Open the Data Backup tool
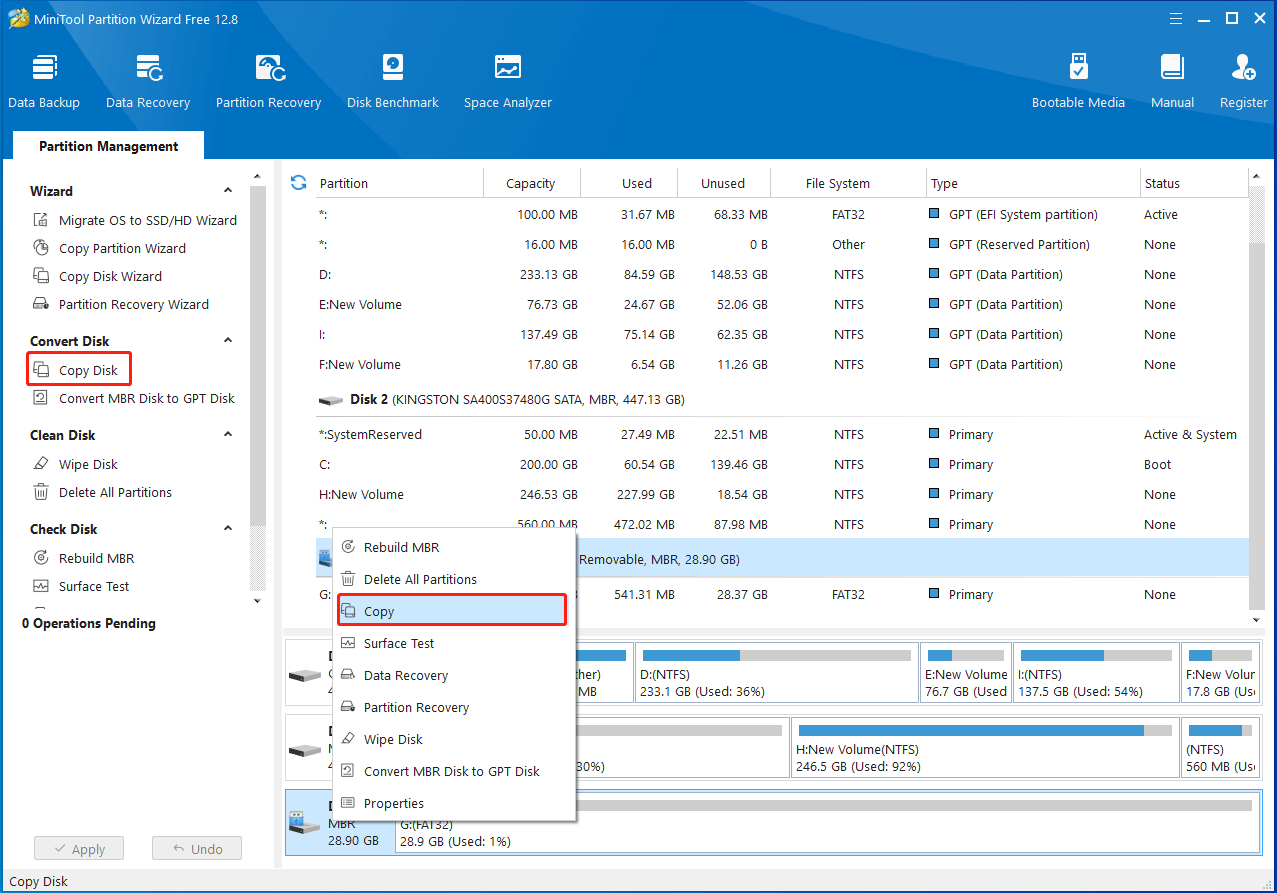This screenshot has height=893, width=1277. (x=44, y=80)
